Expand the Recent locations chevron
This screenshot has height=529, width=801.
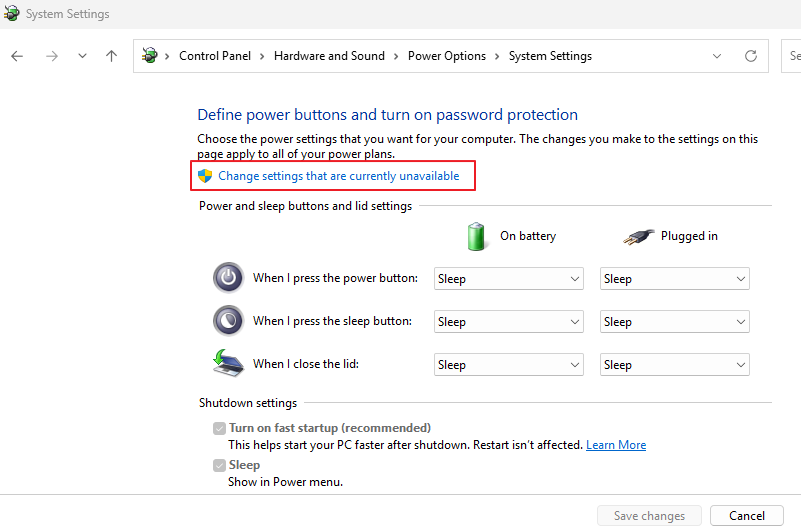click(x=82, y=56)
